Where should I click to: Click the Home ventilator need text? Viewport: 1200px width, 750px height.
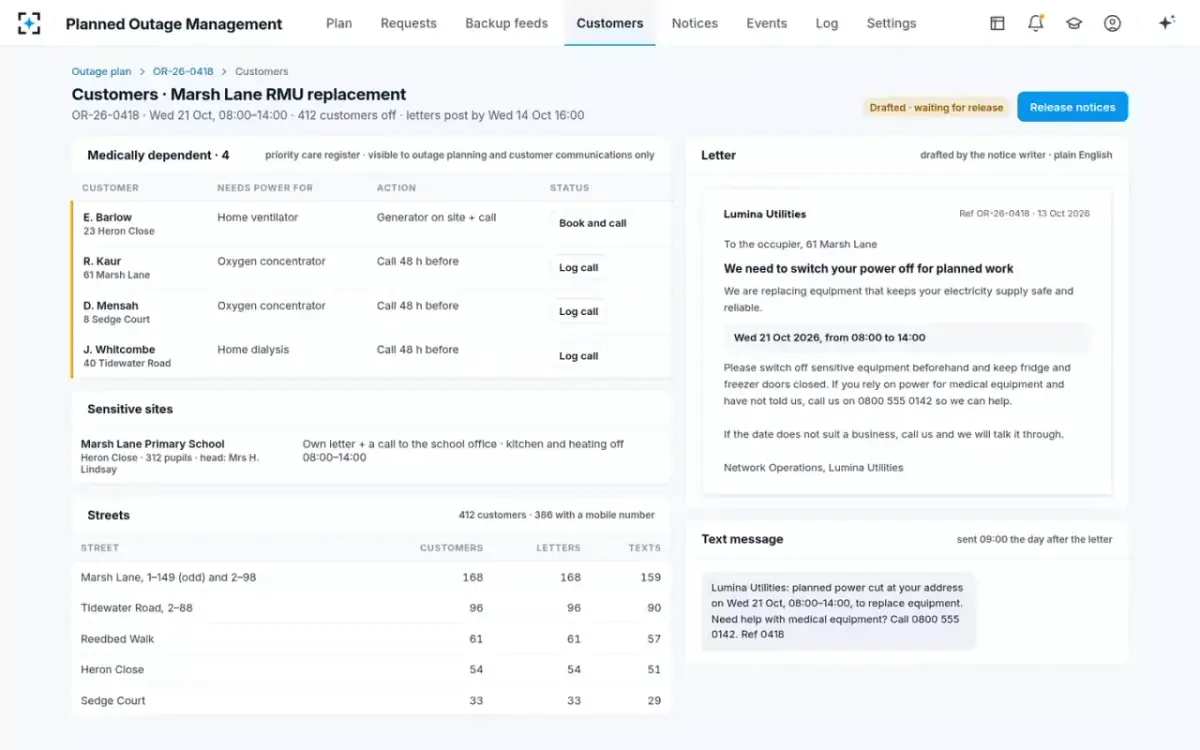(x=258, y=217)
